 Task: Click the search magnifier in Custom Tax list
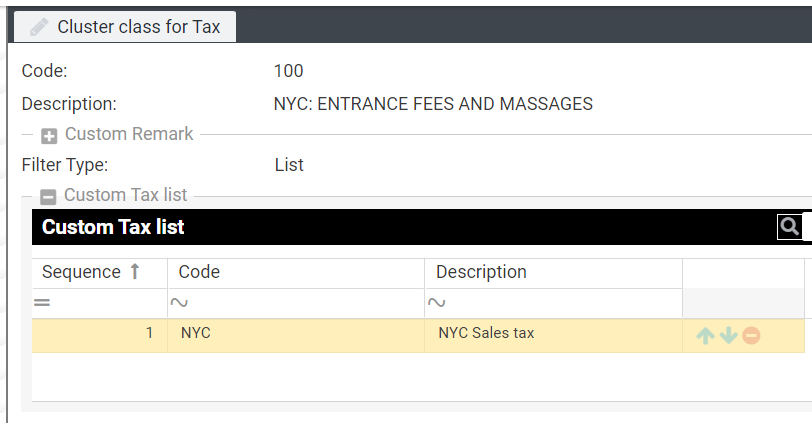(x=789, y=227)
